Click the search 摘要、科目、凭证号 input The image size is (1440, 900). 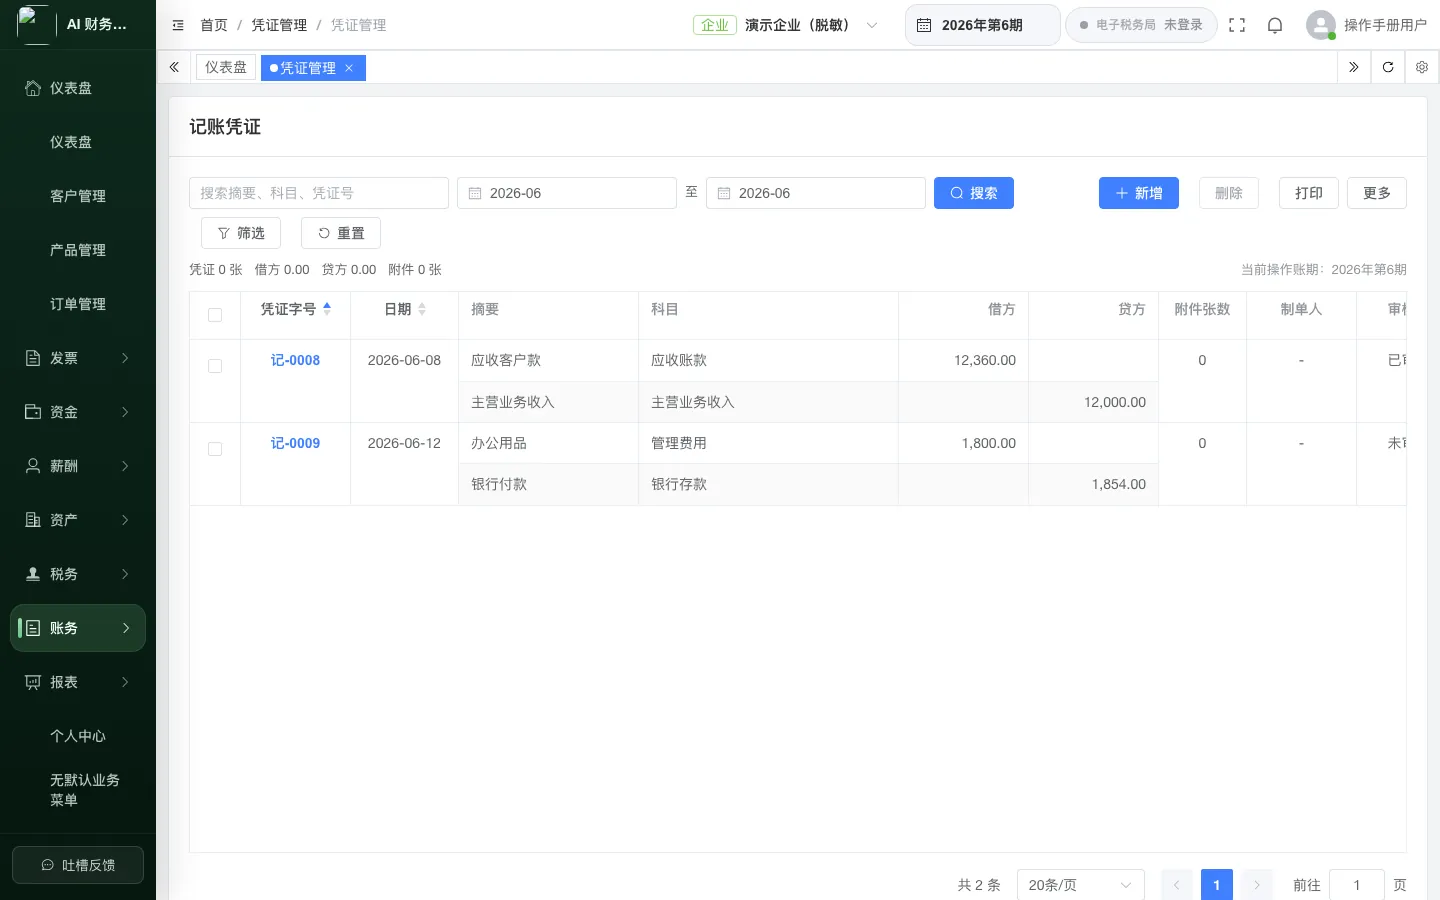tap(319, 193)
